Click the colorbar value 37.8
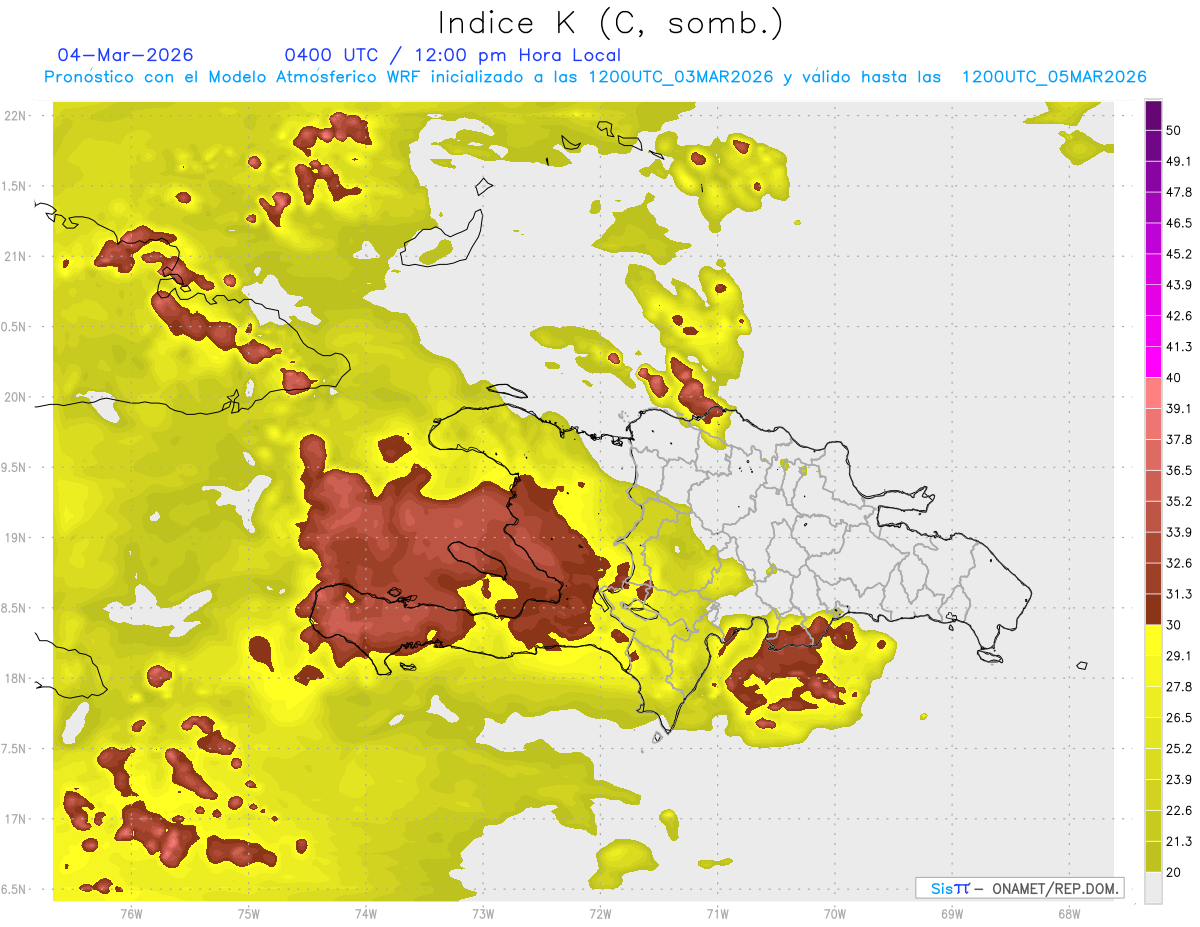The image size is (1200, 927). (1179, 439)
